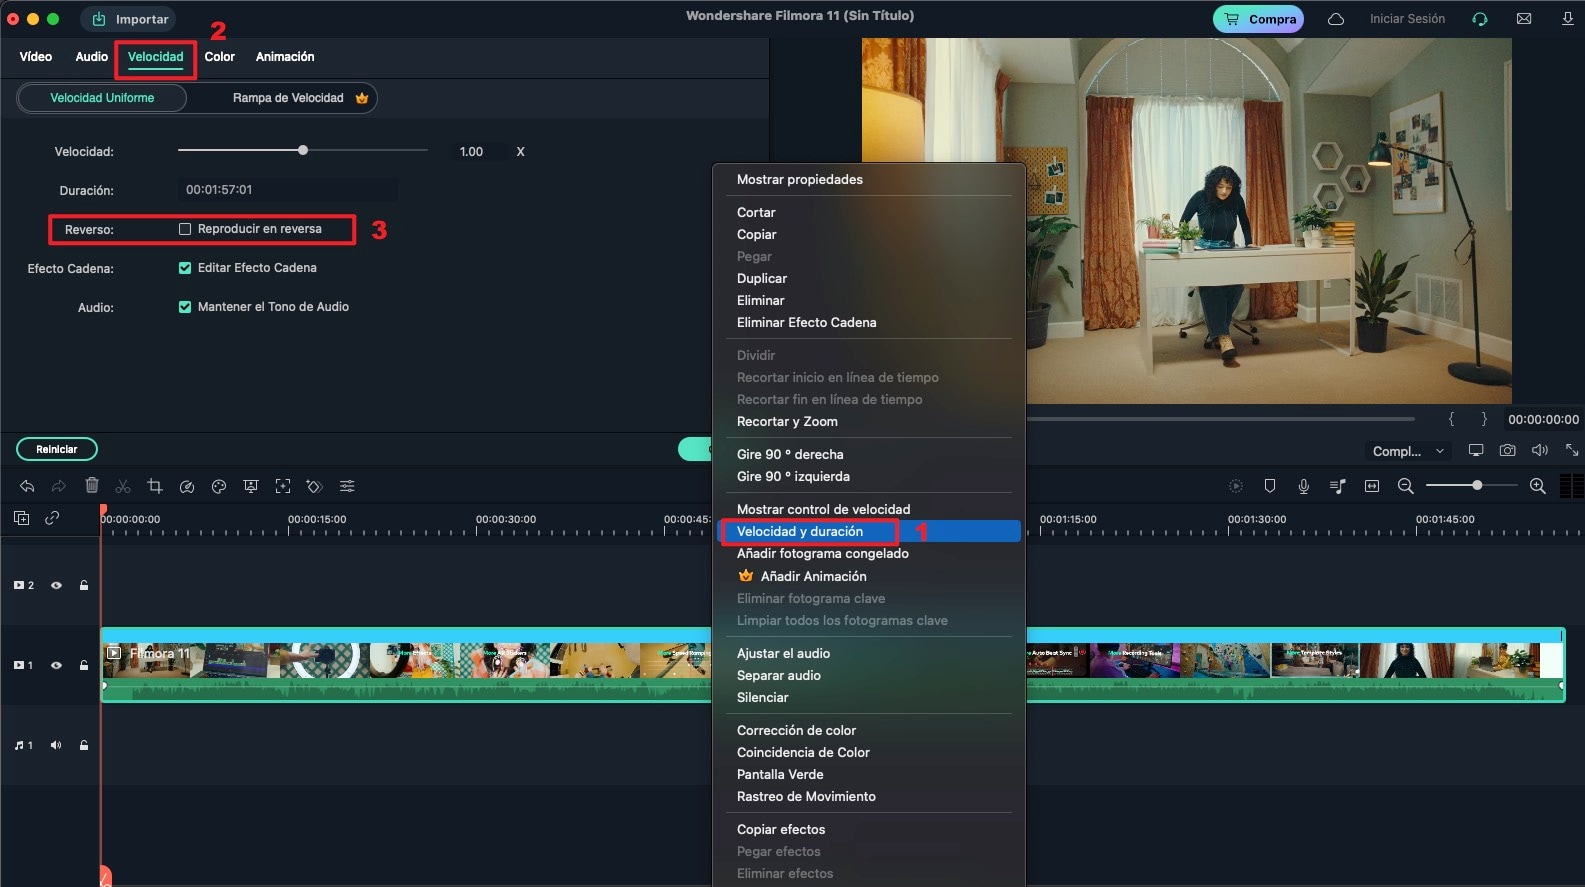Enable Reproducir en reversa checkbox
Viewport: 1585px width, 887px height.
[185, 229]
